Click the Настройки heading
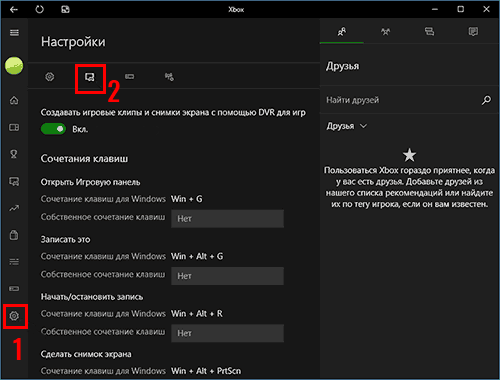Viewport: 500px width, 380px height. pyautogui.click(x=73, y=42)
